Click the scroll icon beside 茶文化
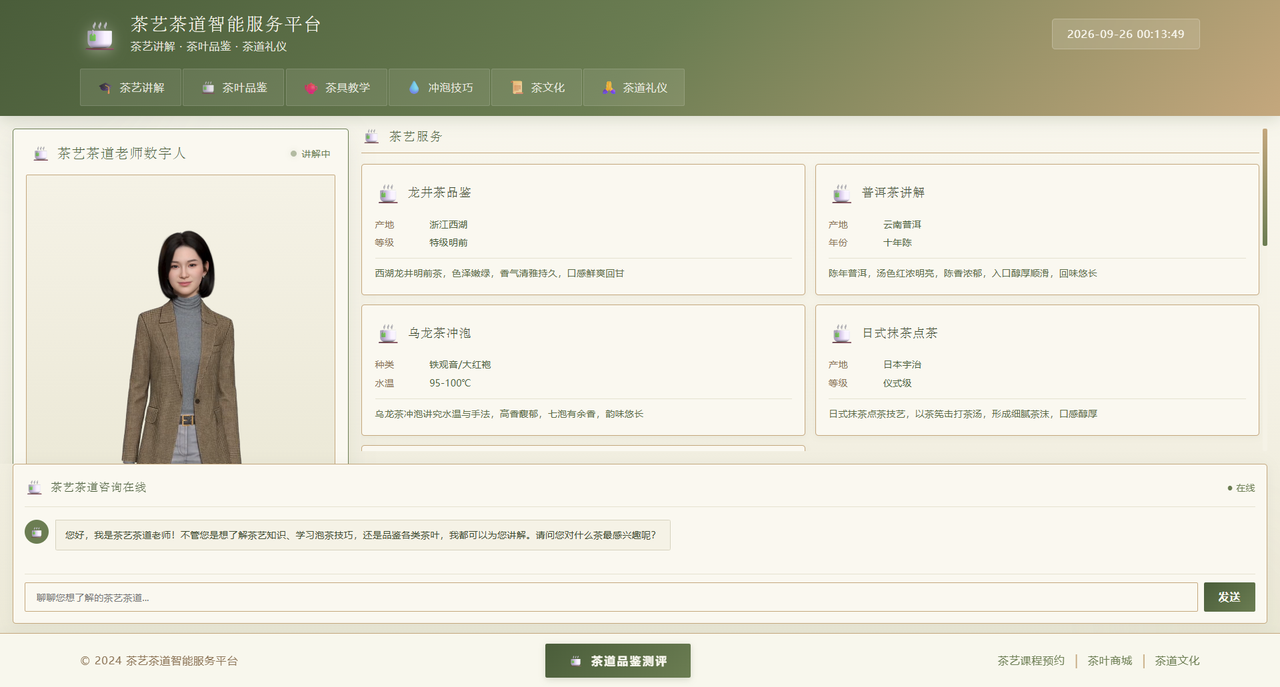This screenshot has height=687, width=1280. click(x=517, y=88)
